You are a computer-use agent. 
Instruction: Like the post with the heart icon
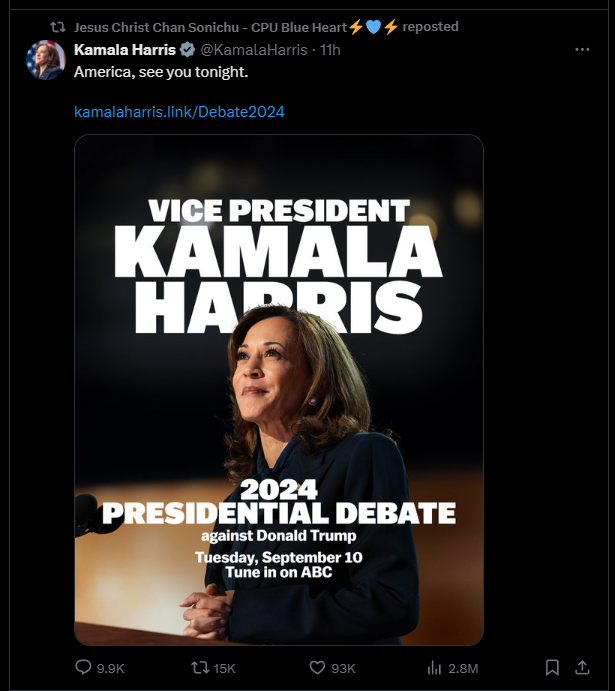tap(317, 668)
